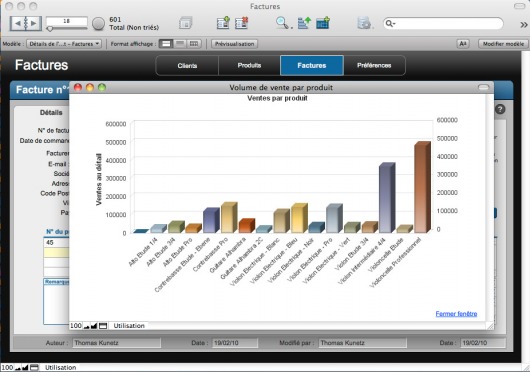Switch to Form view format
The width and height of the screenshot is (530, 372).
tap(166, 44)
